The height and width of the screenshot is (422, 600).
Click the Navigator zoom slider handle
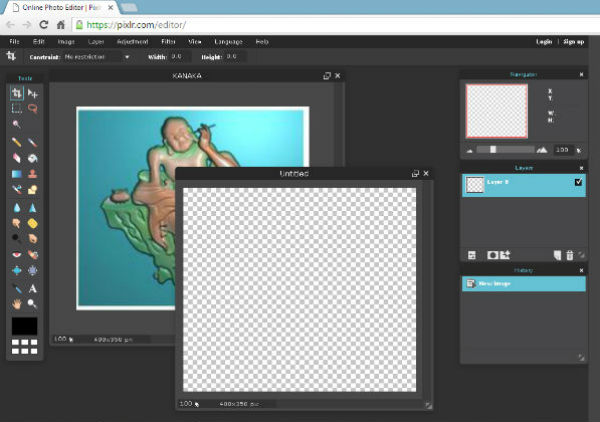coord(493,150)
